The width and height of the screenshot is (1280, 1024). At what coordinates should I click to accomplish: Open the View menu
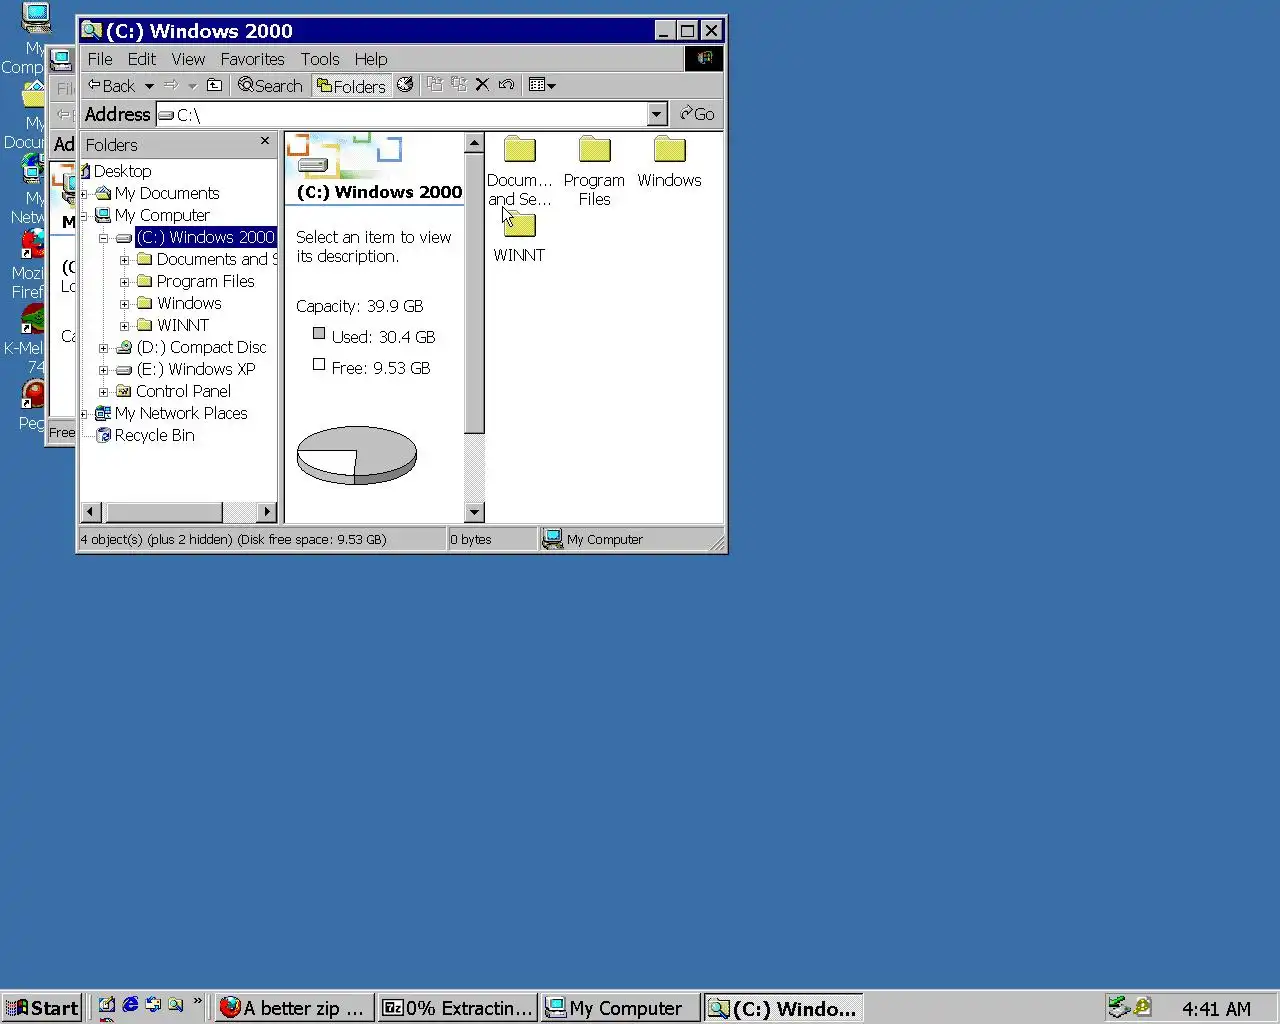pyautogui.click(x=188, y=59)
